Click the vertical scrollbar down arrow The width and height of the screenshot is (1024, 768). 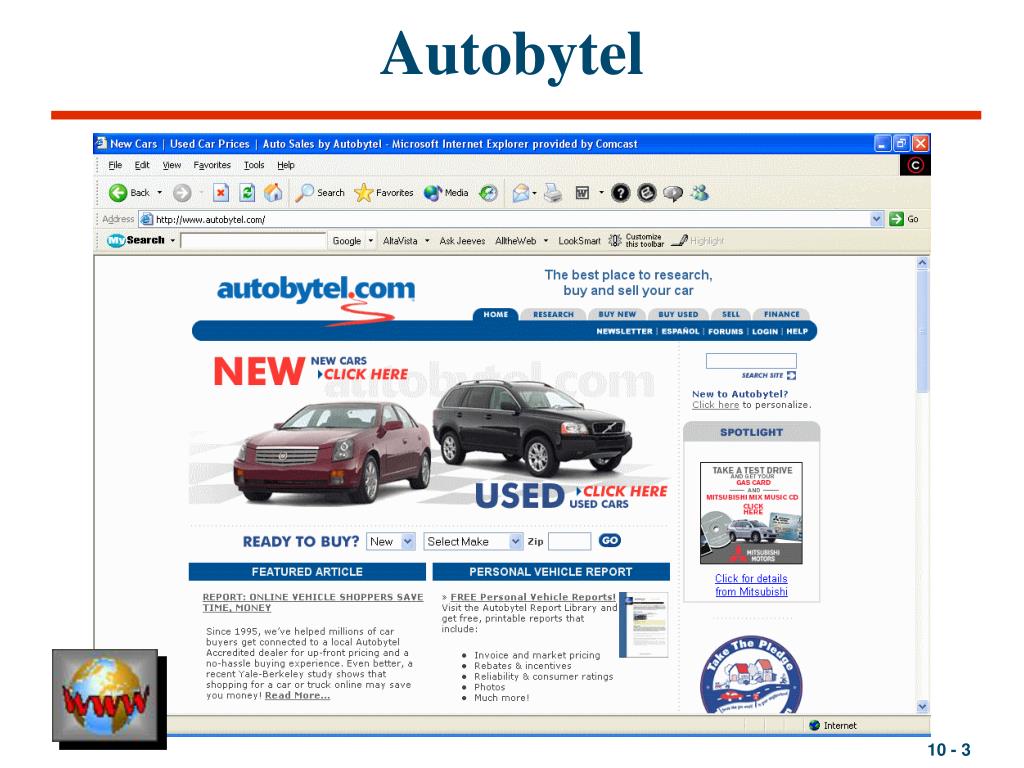tap(922, 707)
